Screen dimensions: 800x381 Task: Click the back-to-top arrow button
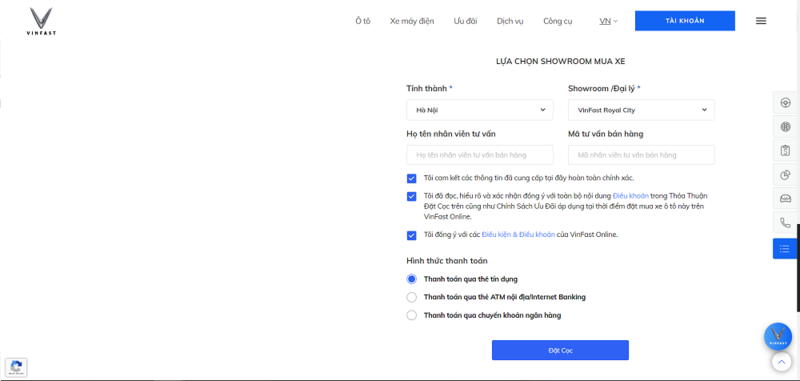point(781,362)
